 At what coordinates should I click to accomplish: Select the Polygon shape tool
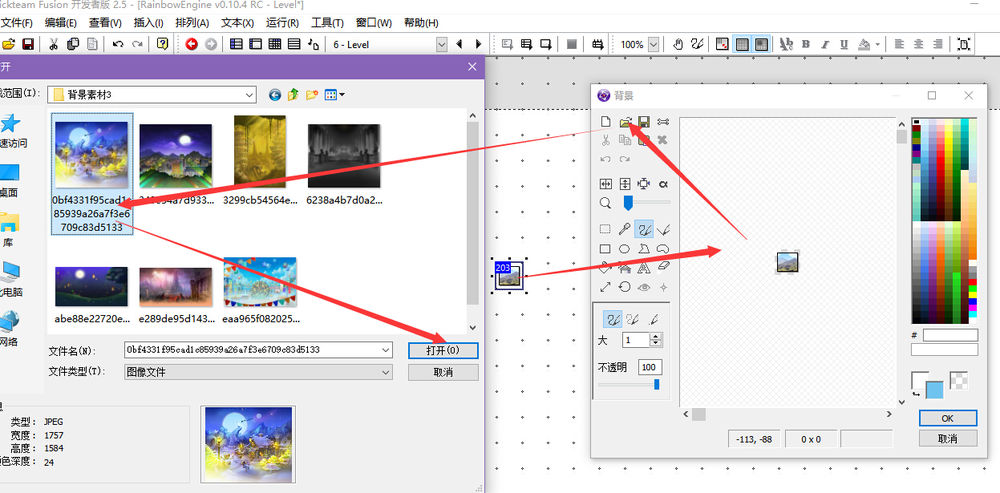[644, 249]
